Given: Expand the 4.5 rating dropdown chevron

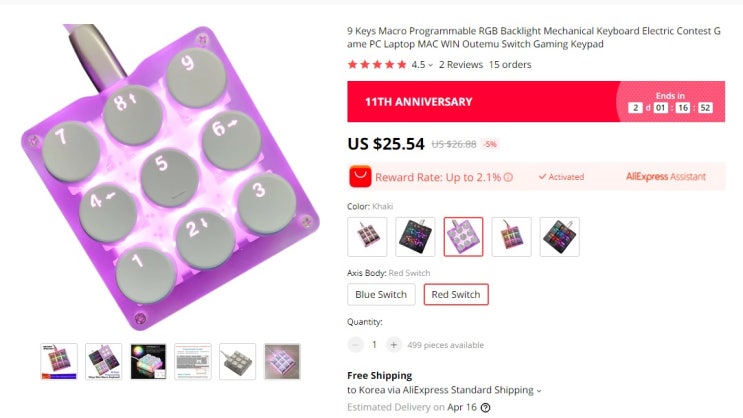Looking at the screenshot, I should tap(430, 65).
